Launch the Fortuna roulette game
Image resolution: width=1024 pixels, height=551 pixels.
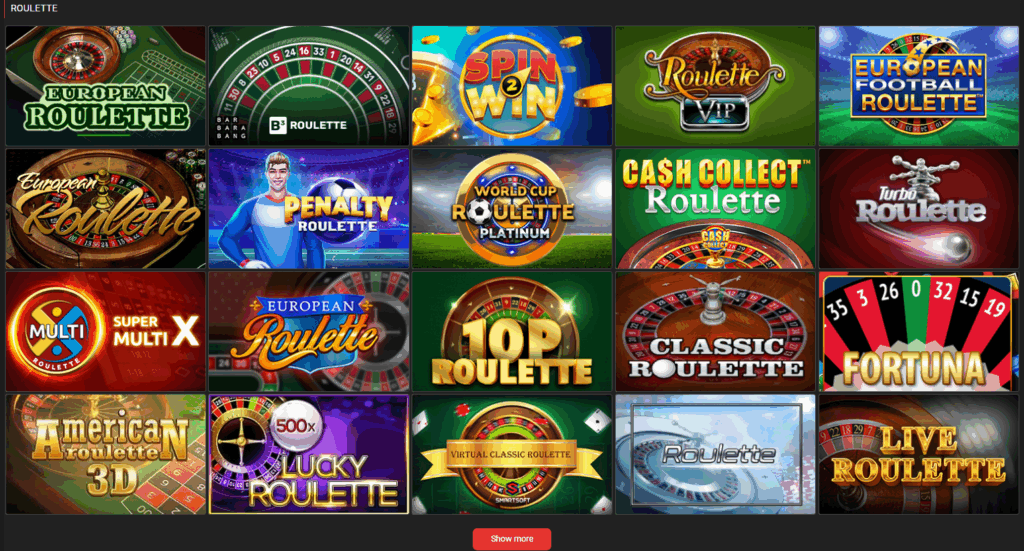[x=918, y=331]
